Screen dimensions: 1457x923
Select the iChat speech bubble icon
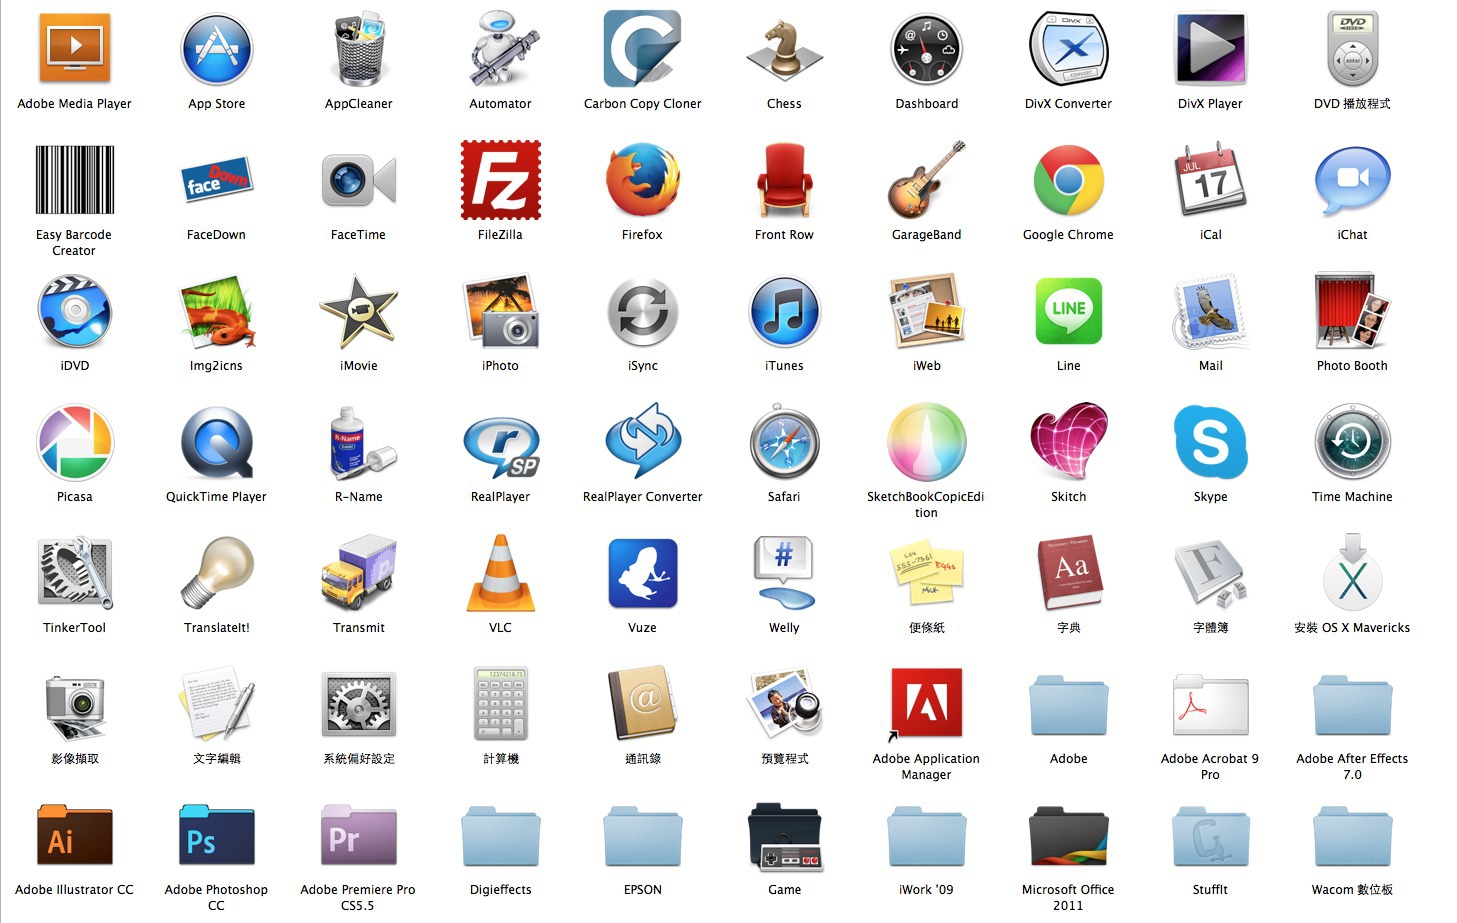(x=1353, y=180)
